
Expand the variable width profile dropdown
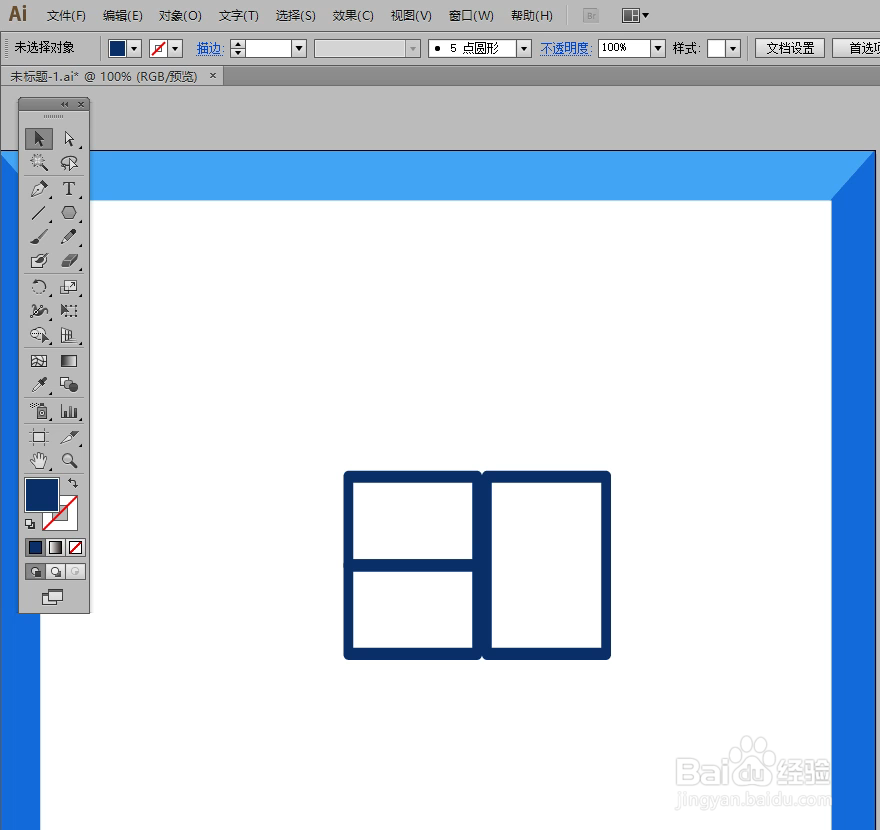click(413, 49)
